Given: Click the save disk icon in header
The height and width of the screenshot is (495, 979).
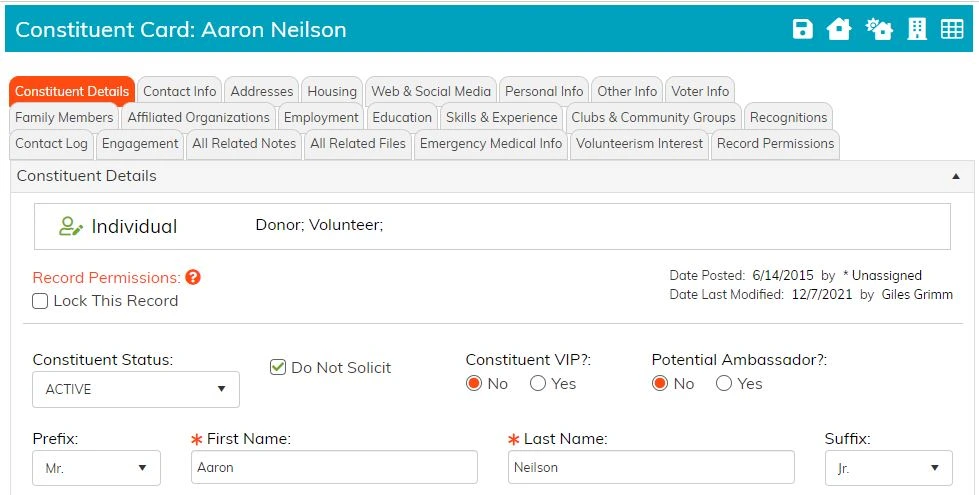Looking at the screenshot, I should pyautogui.click(x=802, y=29).
